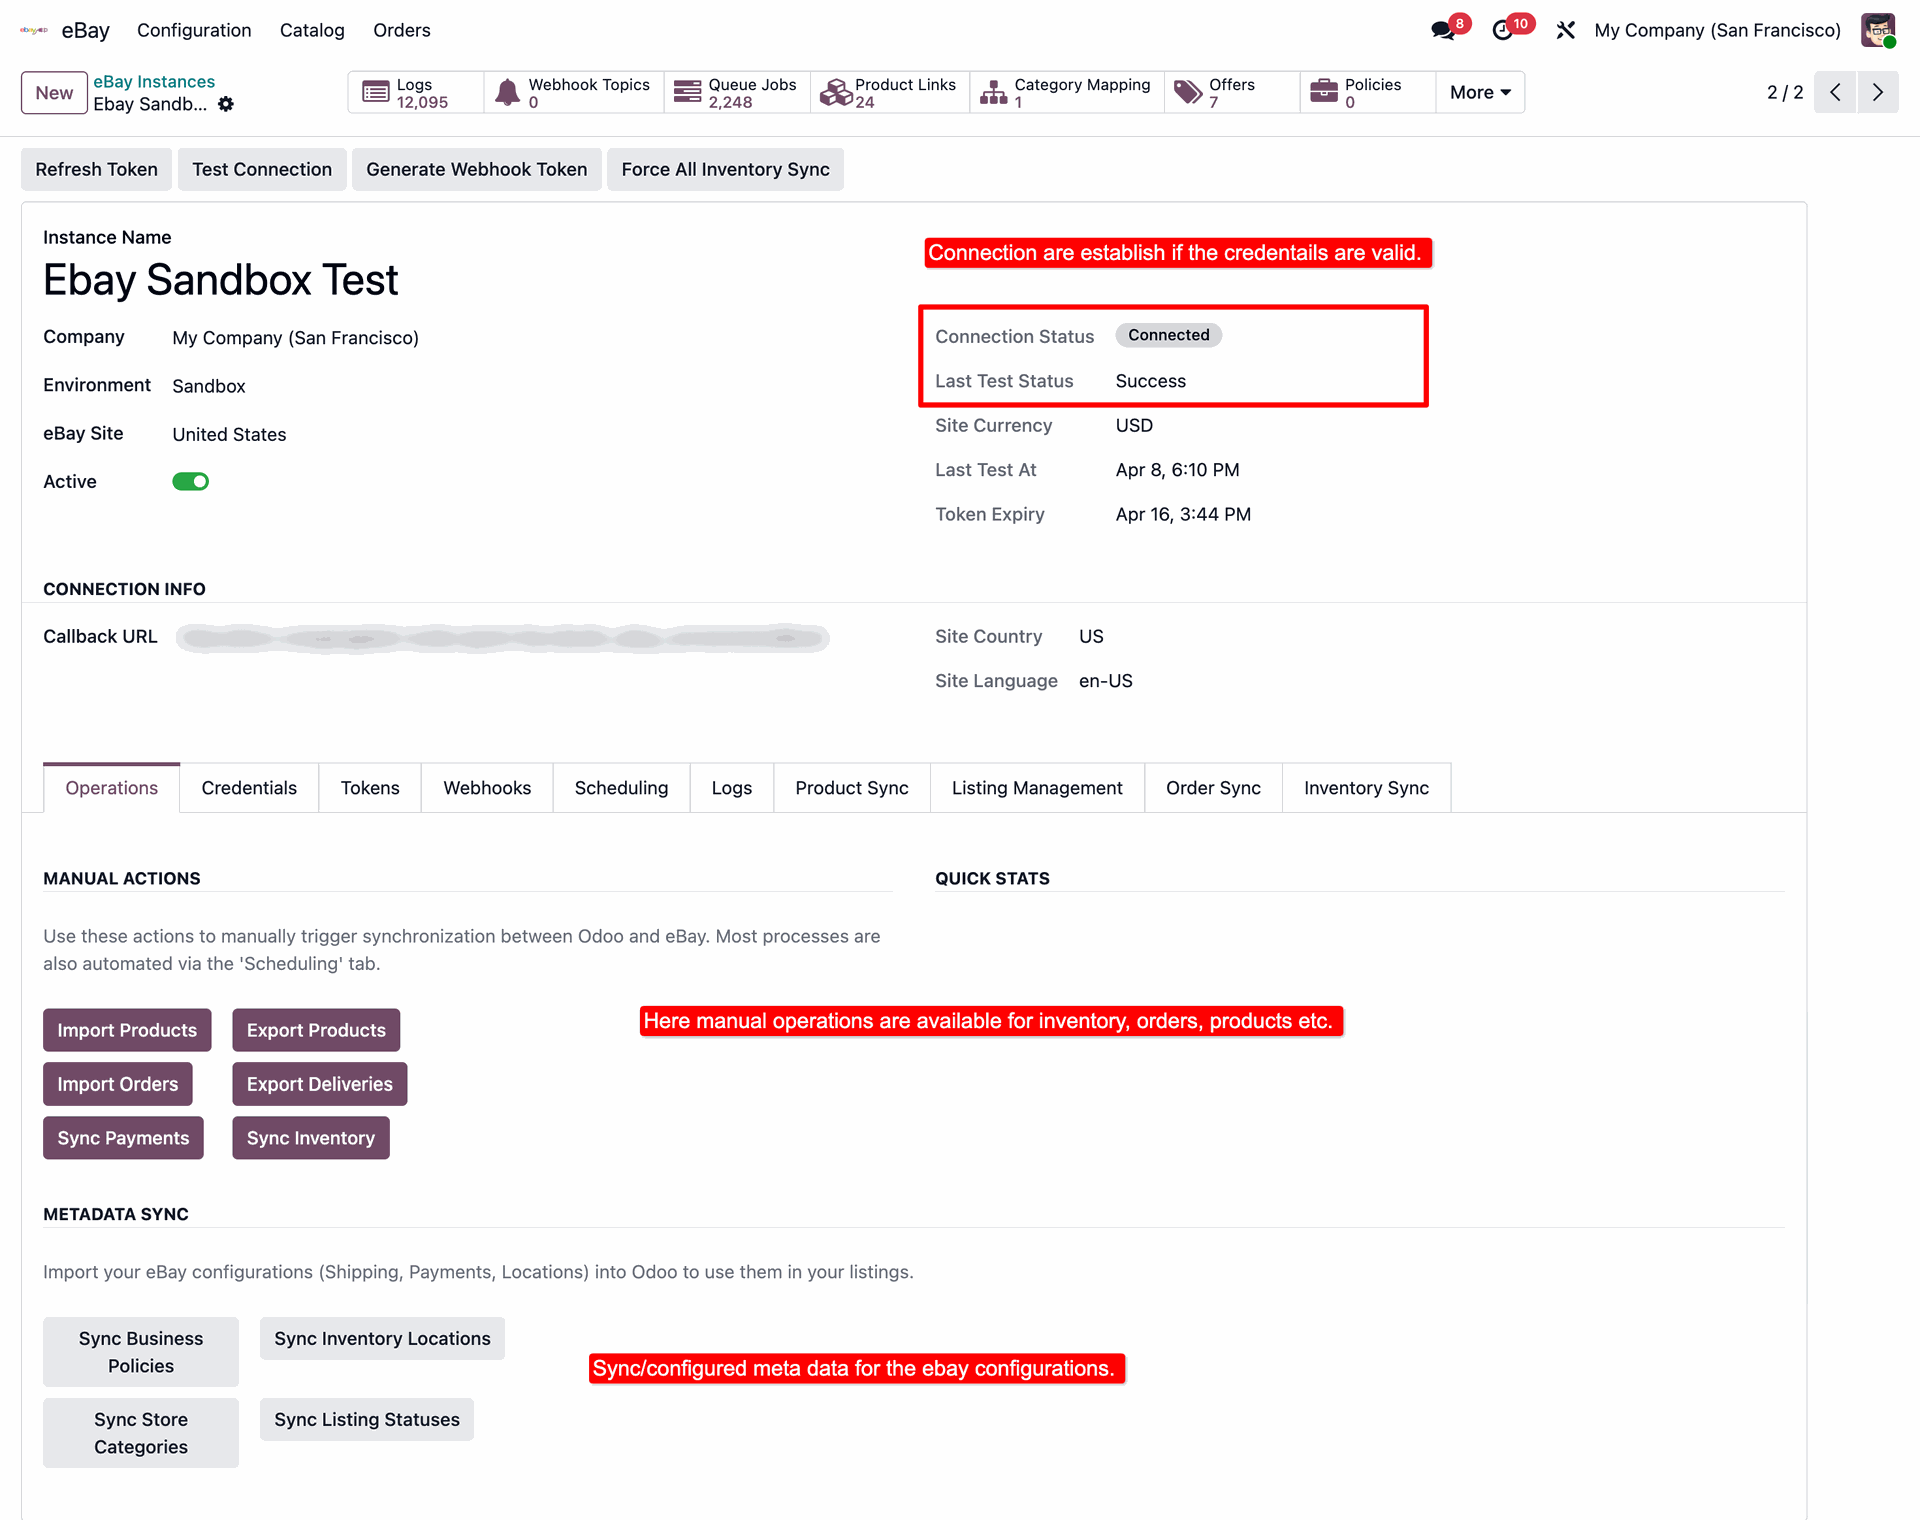Open the company switcher My Company (San Francisco)
This screenshot has height=1520, width=1920.
tap(1717, 30)
